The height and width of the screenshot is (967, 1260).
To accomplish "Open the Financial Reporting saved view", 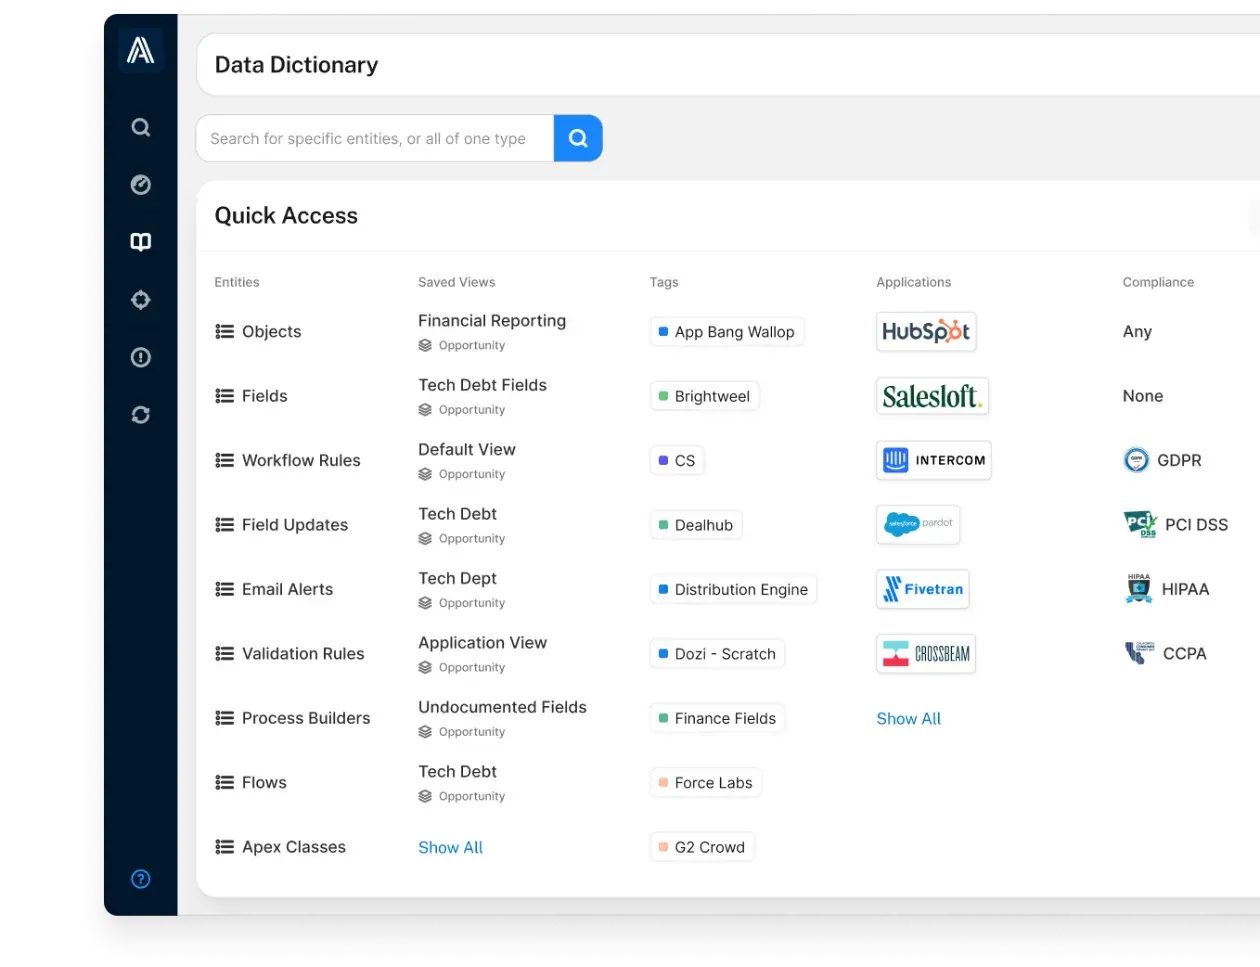I will pyautogui.click(x=492, y=321).
